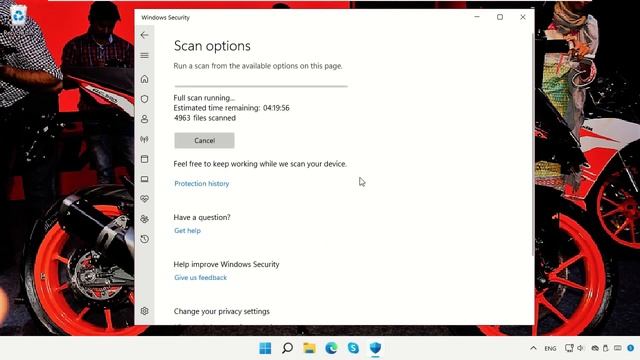Cancel the running full scan
Screen dimensions: 640x360
click(x=204, y=140)
